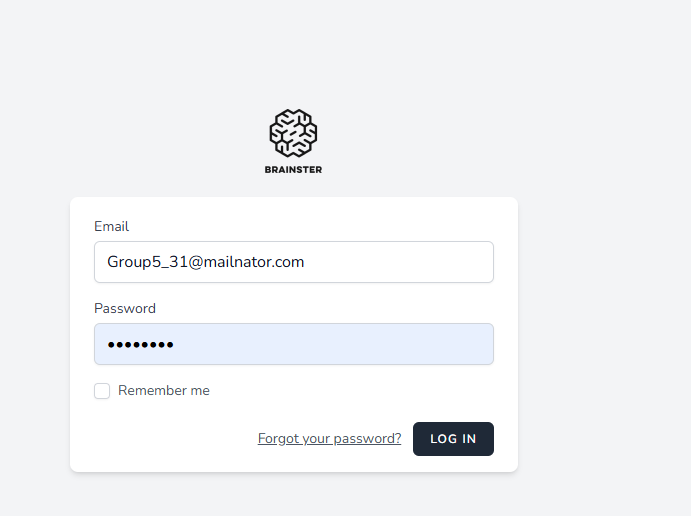691x516 pixels.
Task: Click the 'Remember me' label text
Action: tap(164, 391)
